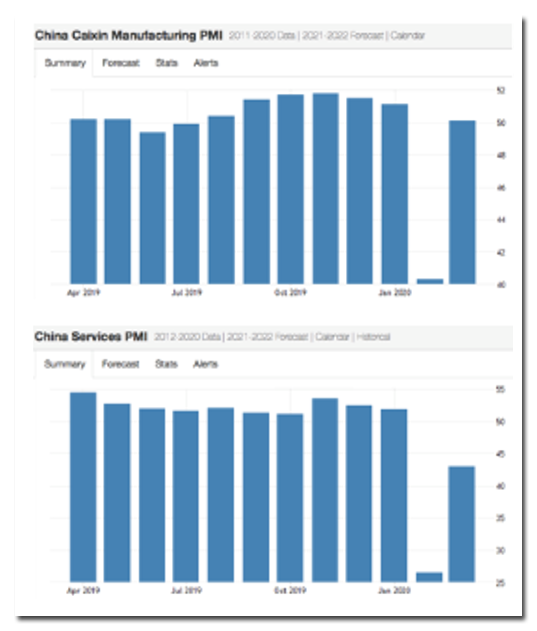This screenshot has width=537, height=631.
Task: Click 'Apr 2019' axis label in Manufacturing chart
Action: [83, 293]
